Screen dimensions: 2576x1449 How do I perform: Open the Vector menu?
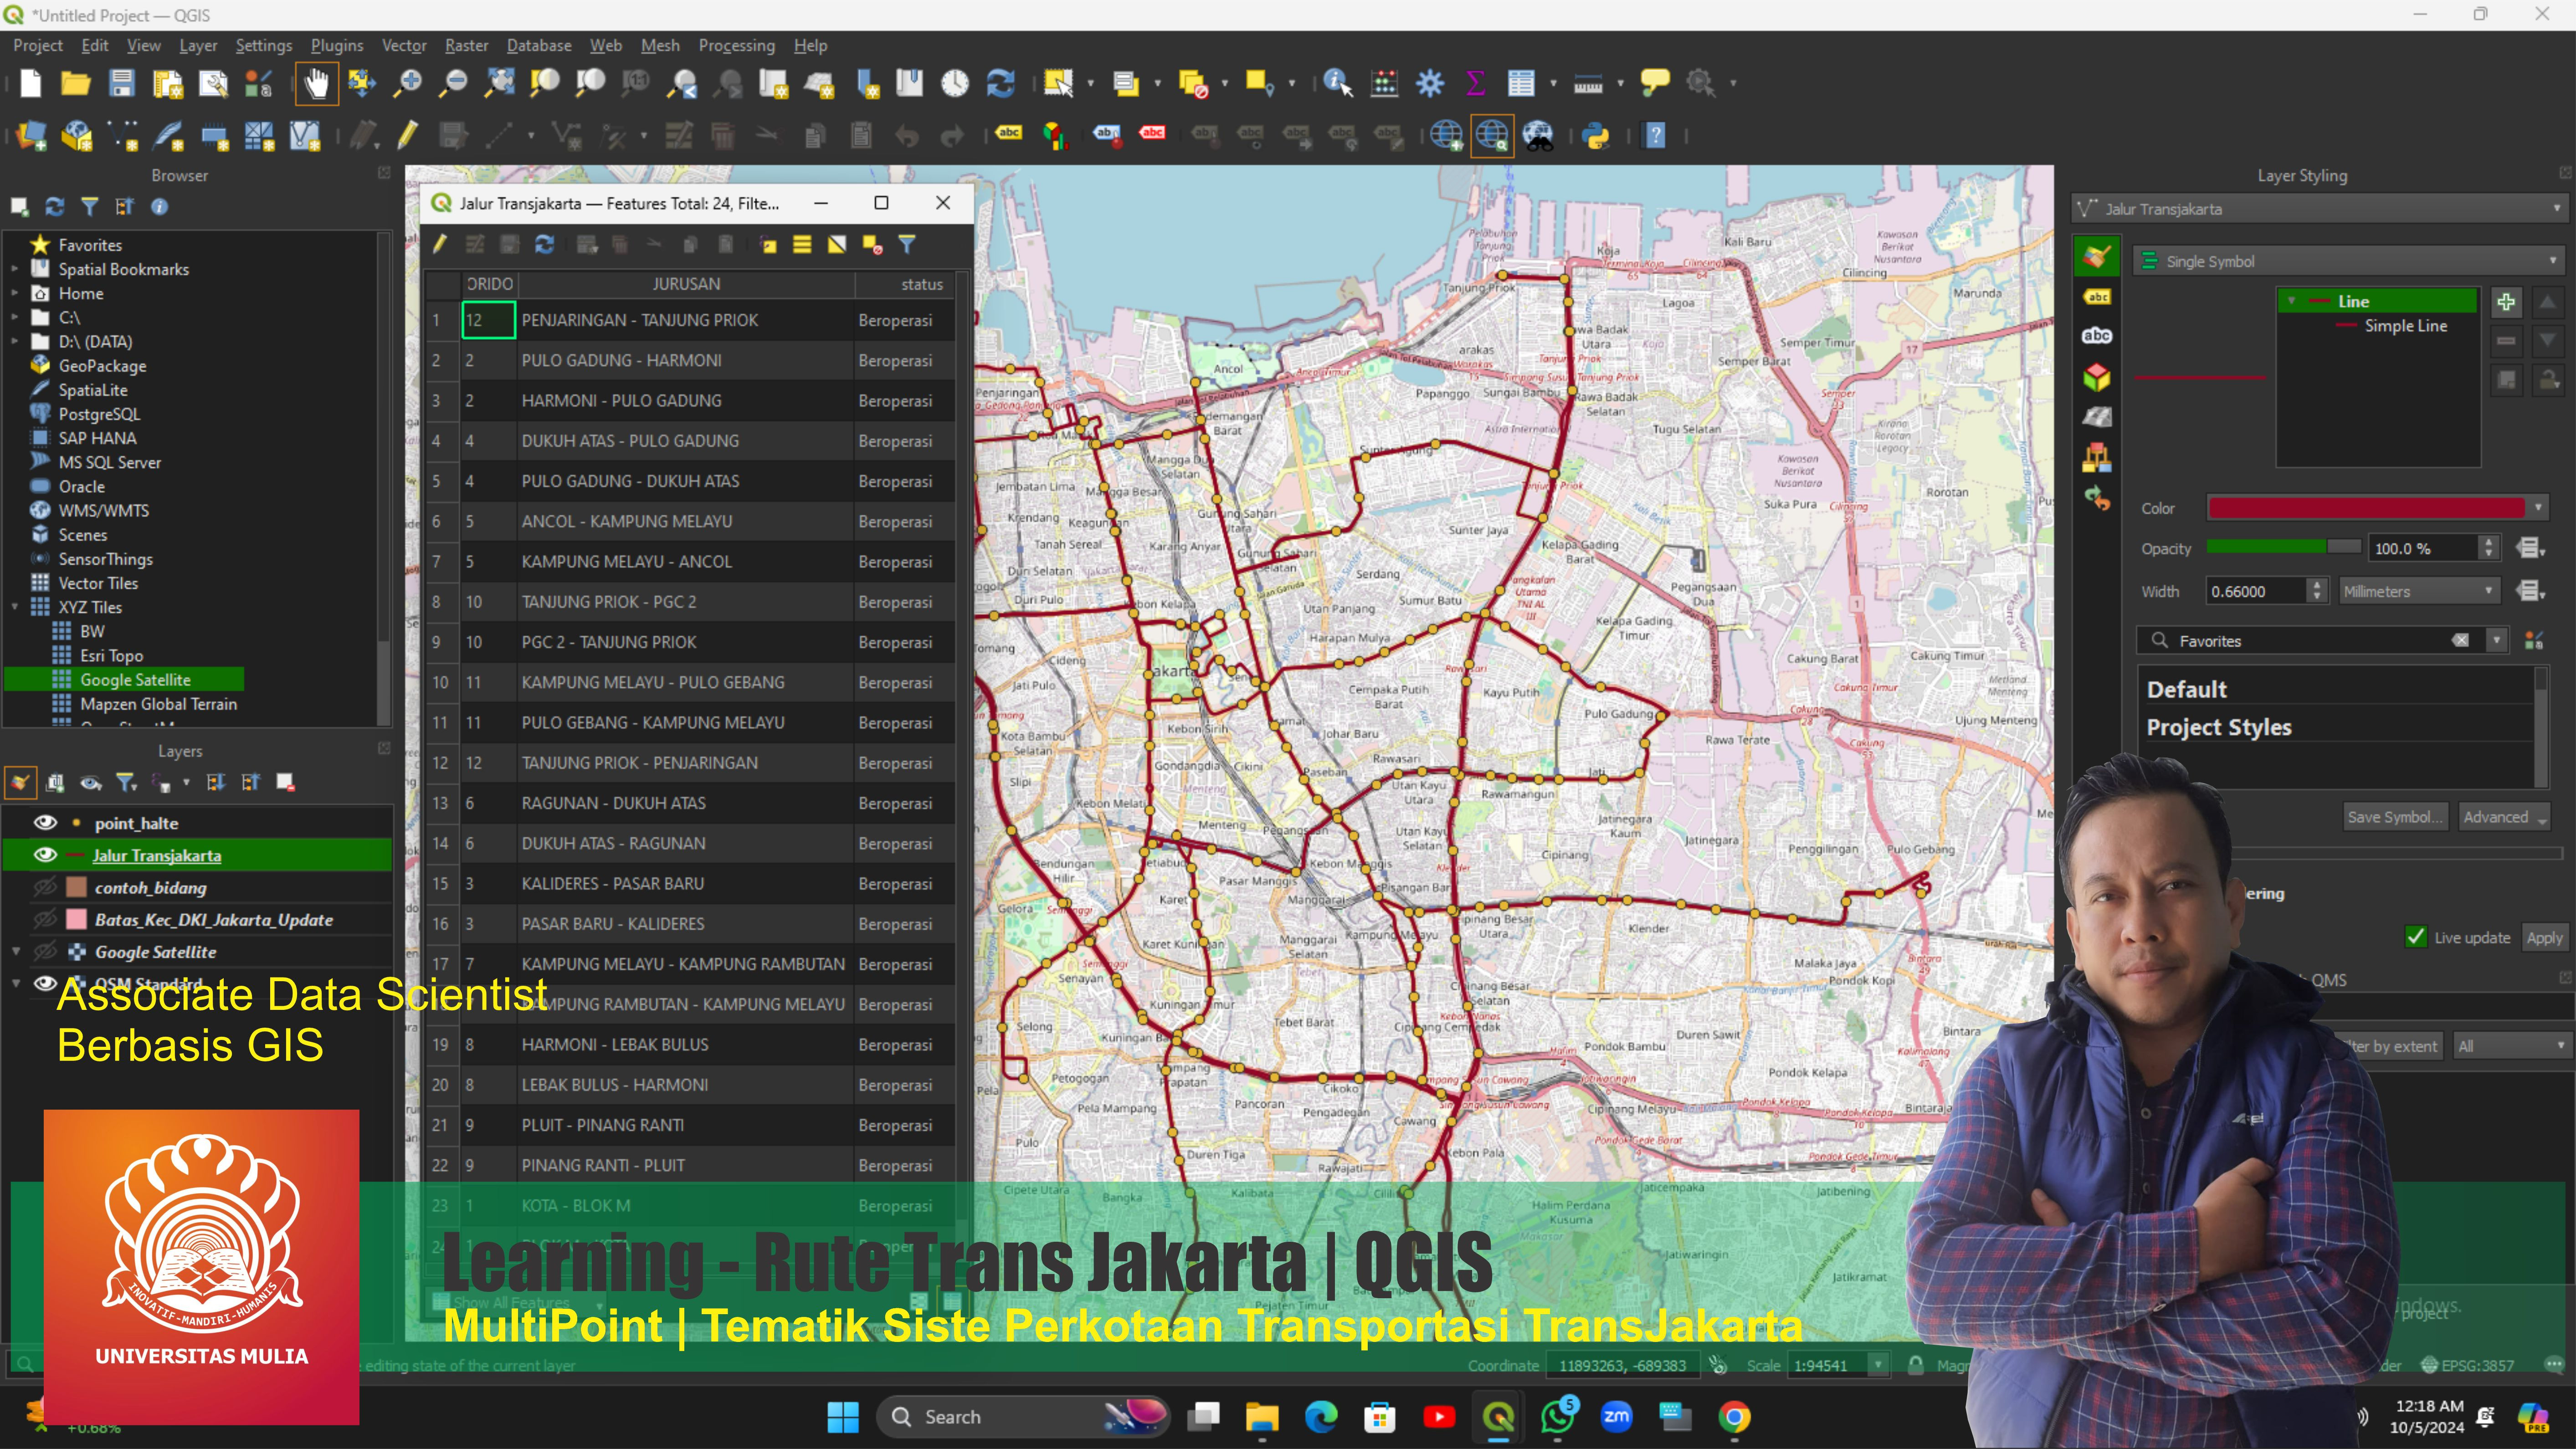404,45
